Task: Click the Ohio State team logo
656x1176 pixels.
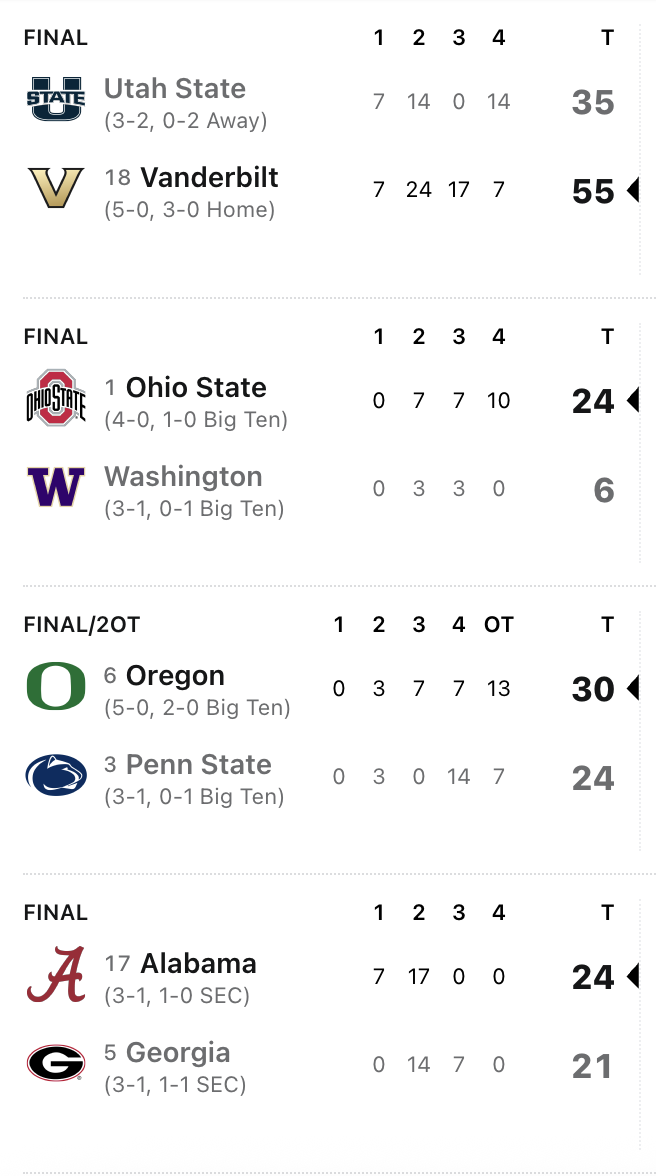Action: [56, 398]
